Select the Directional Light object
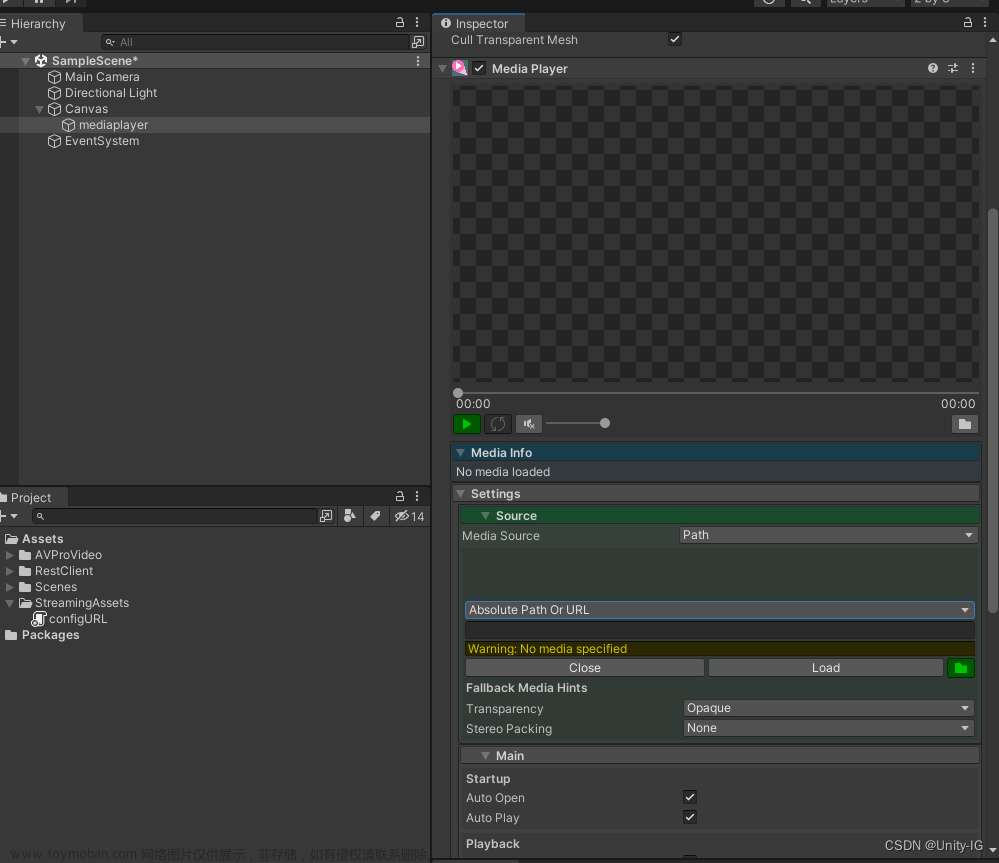The width and height of the screenshot is (999, 863). click(111, 93)
